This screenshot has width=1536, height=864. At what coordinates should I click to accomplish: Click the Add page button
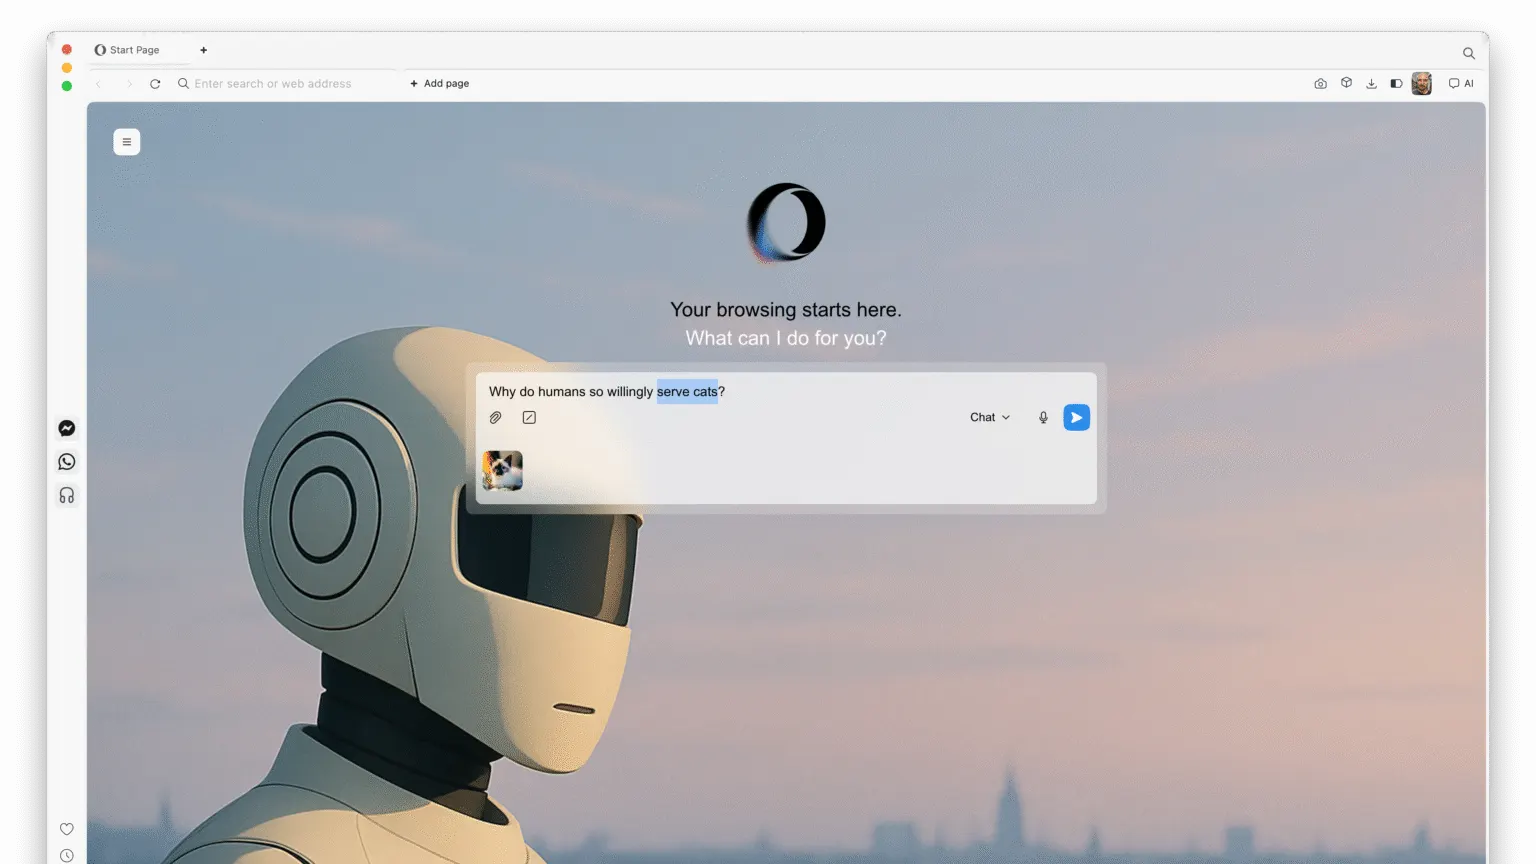point(439,83)
